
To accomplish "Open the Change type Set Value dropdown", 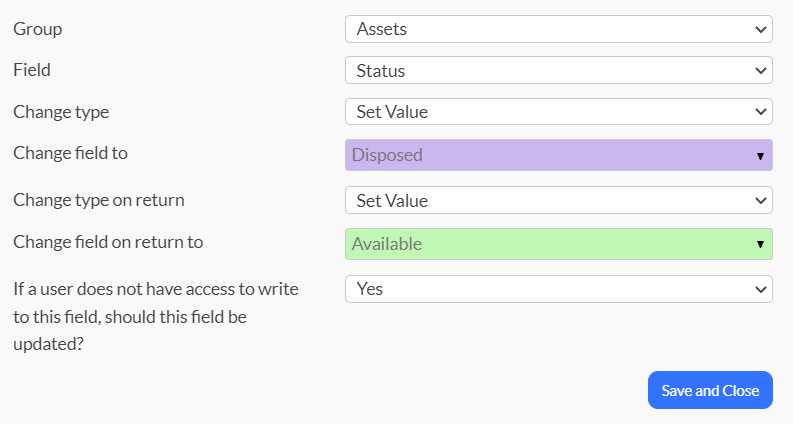I will pyautogui.click(x=559, y=111).
